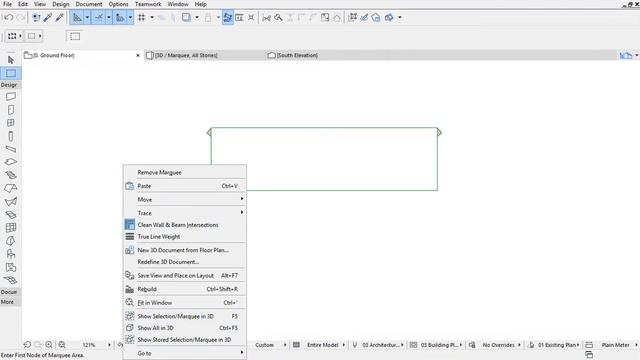The image size is (640, 360).
Task: Click the scissors Trim icon in toolbar
Action: pos(267,18)
